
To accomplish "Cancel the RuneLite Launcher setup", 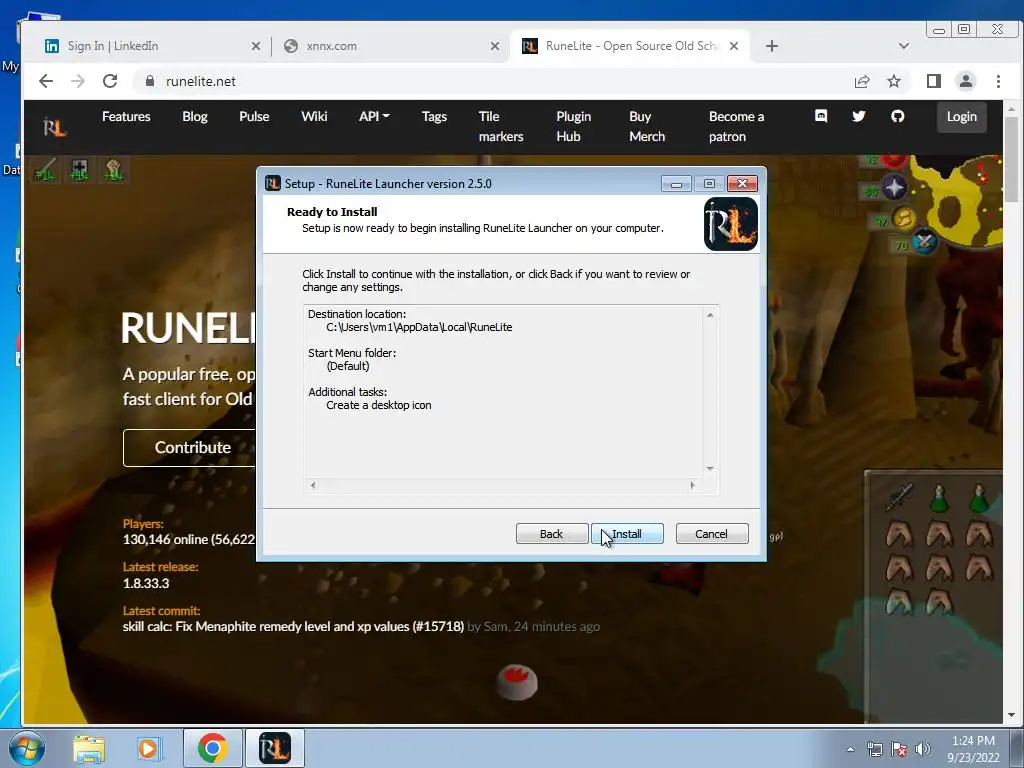I will pos(712,534).
